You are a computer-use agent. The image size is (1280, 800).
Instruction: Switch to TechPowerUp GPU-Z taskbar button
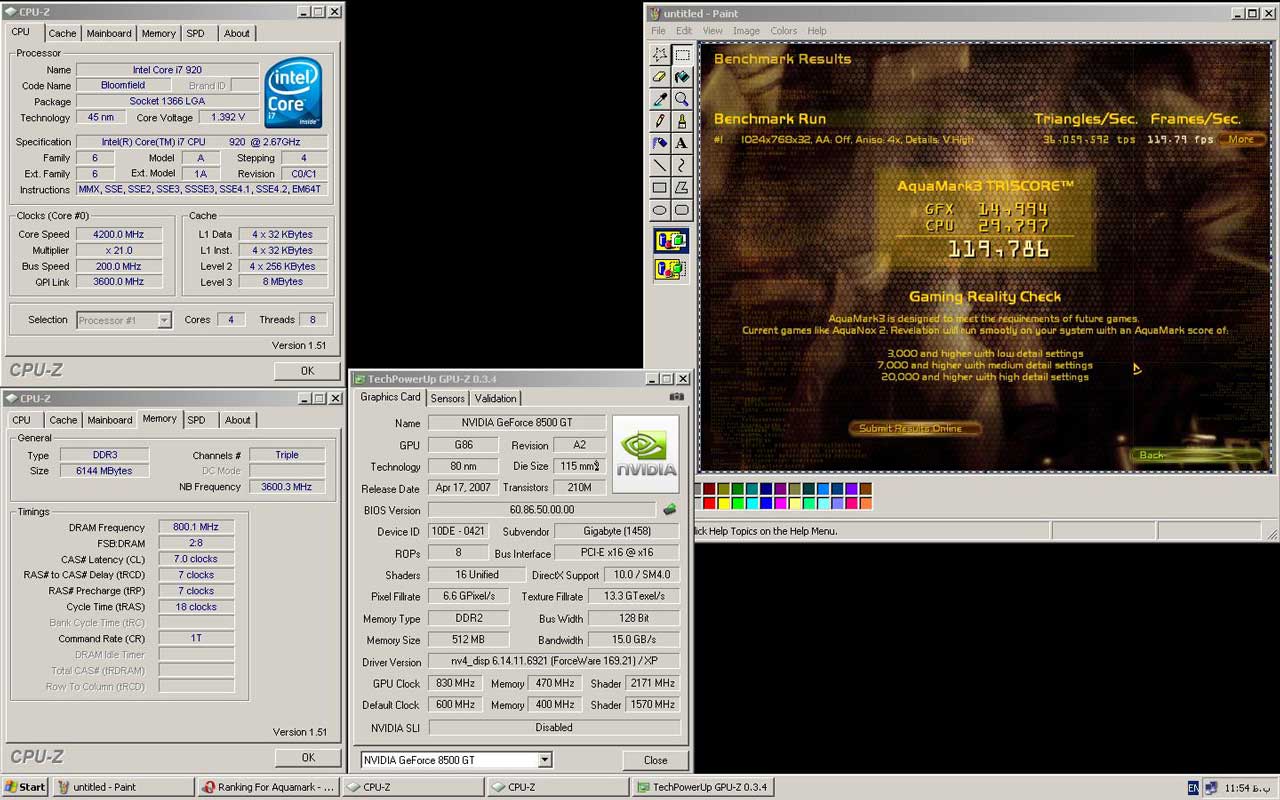(x=702, y=787)
